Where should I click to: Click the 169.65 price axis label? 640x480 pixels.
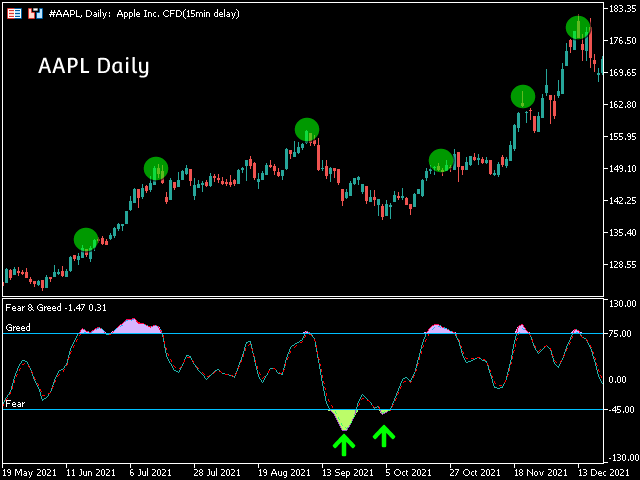(x=622, y=73)
